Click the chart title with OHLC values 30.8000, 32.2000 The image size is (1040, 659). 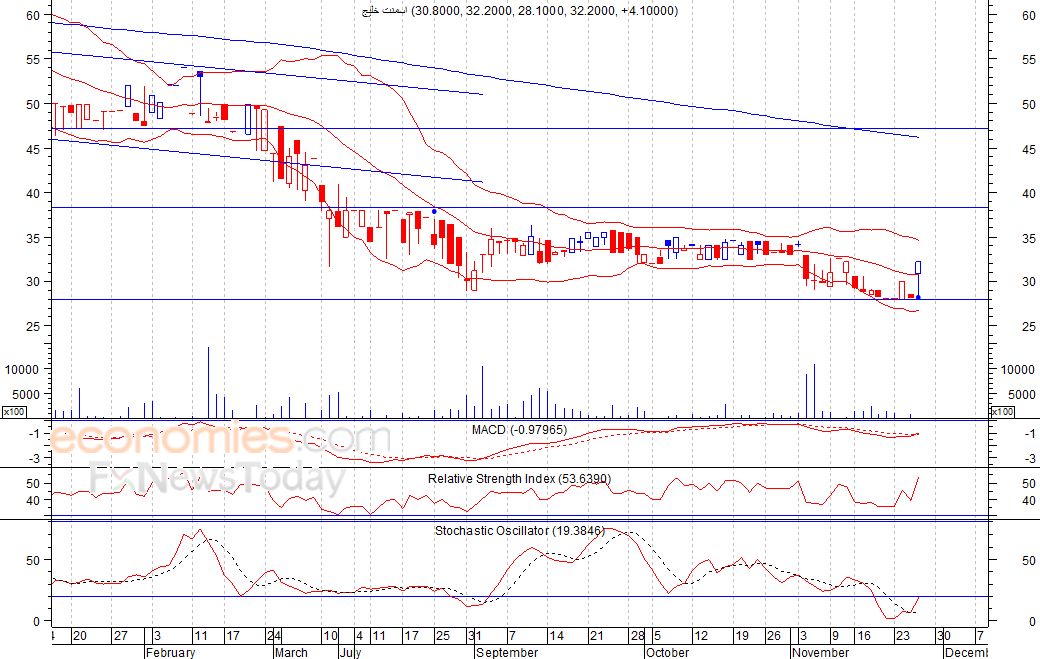point(520,11)
